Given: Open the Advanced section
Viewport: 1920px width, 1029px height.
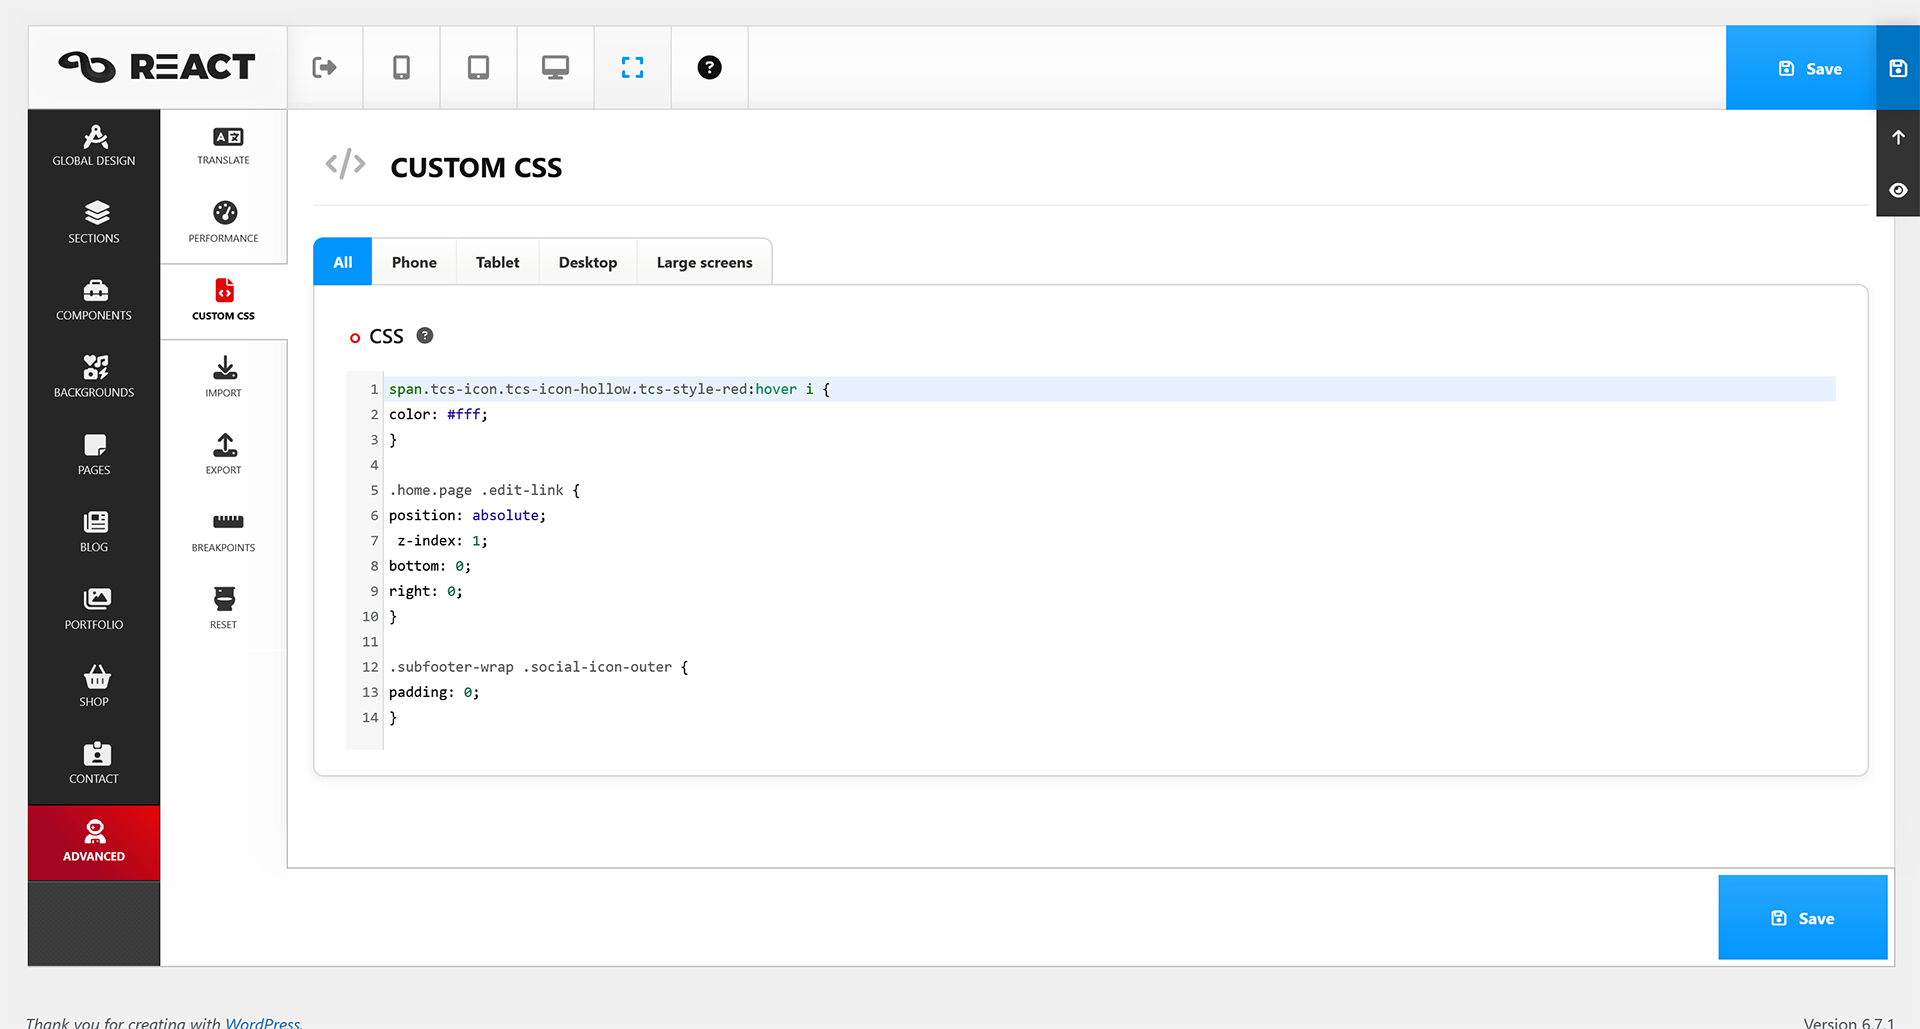Looking at the screenshot, I should 94,842.
